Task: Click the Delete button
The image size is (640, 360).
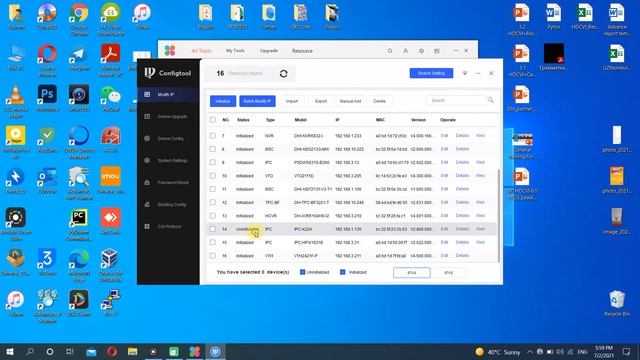Action: (380, 101)
